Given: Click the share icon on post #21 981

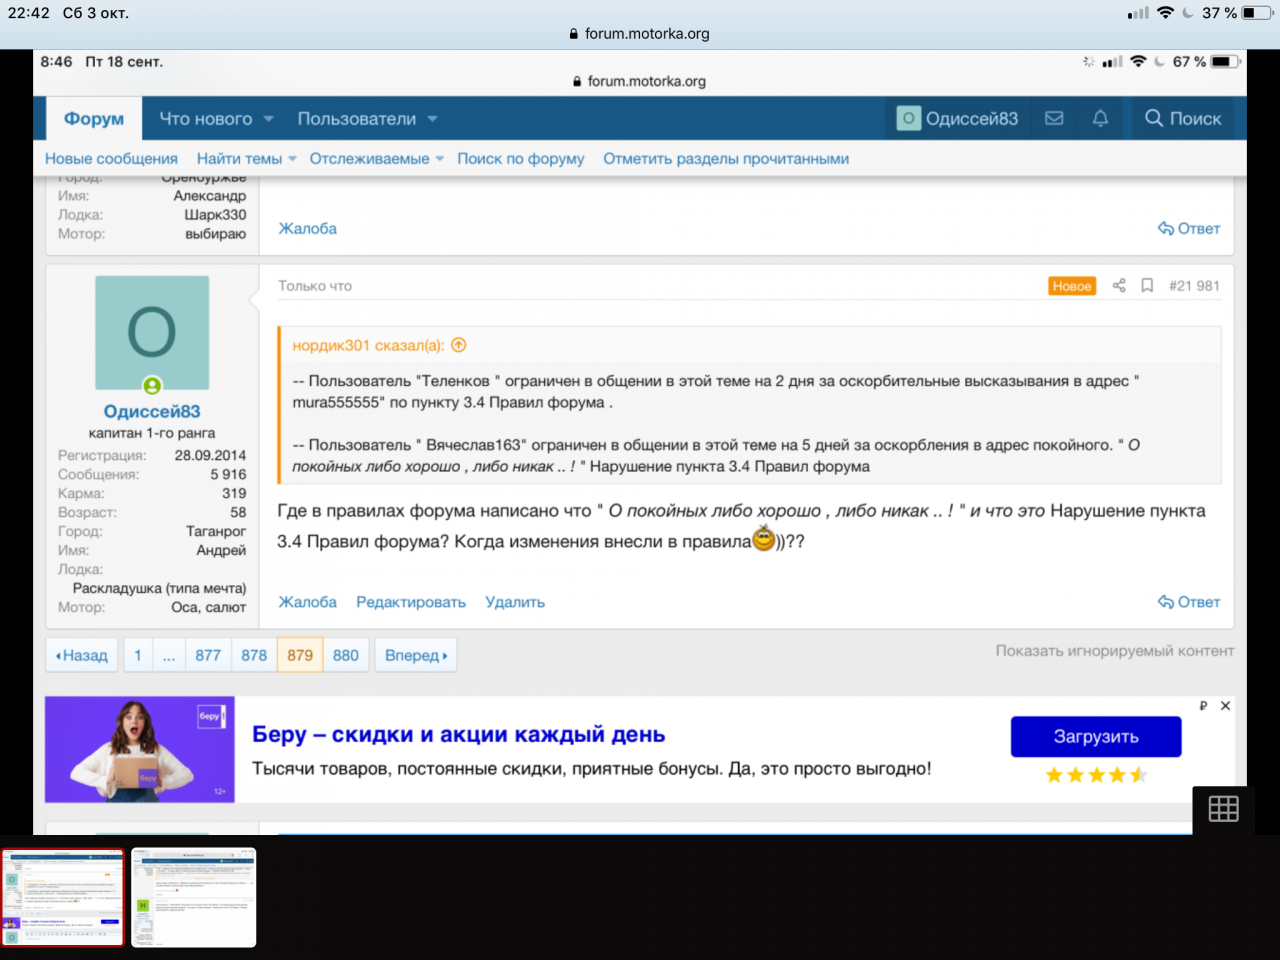Looking at the screenshot, I should point(1119,286).
